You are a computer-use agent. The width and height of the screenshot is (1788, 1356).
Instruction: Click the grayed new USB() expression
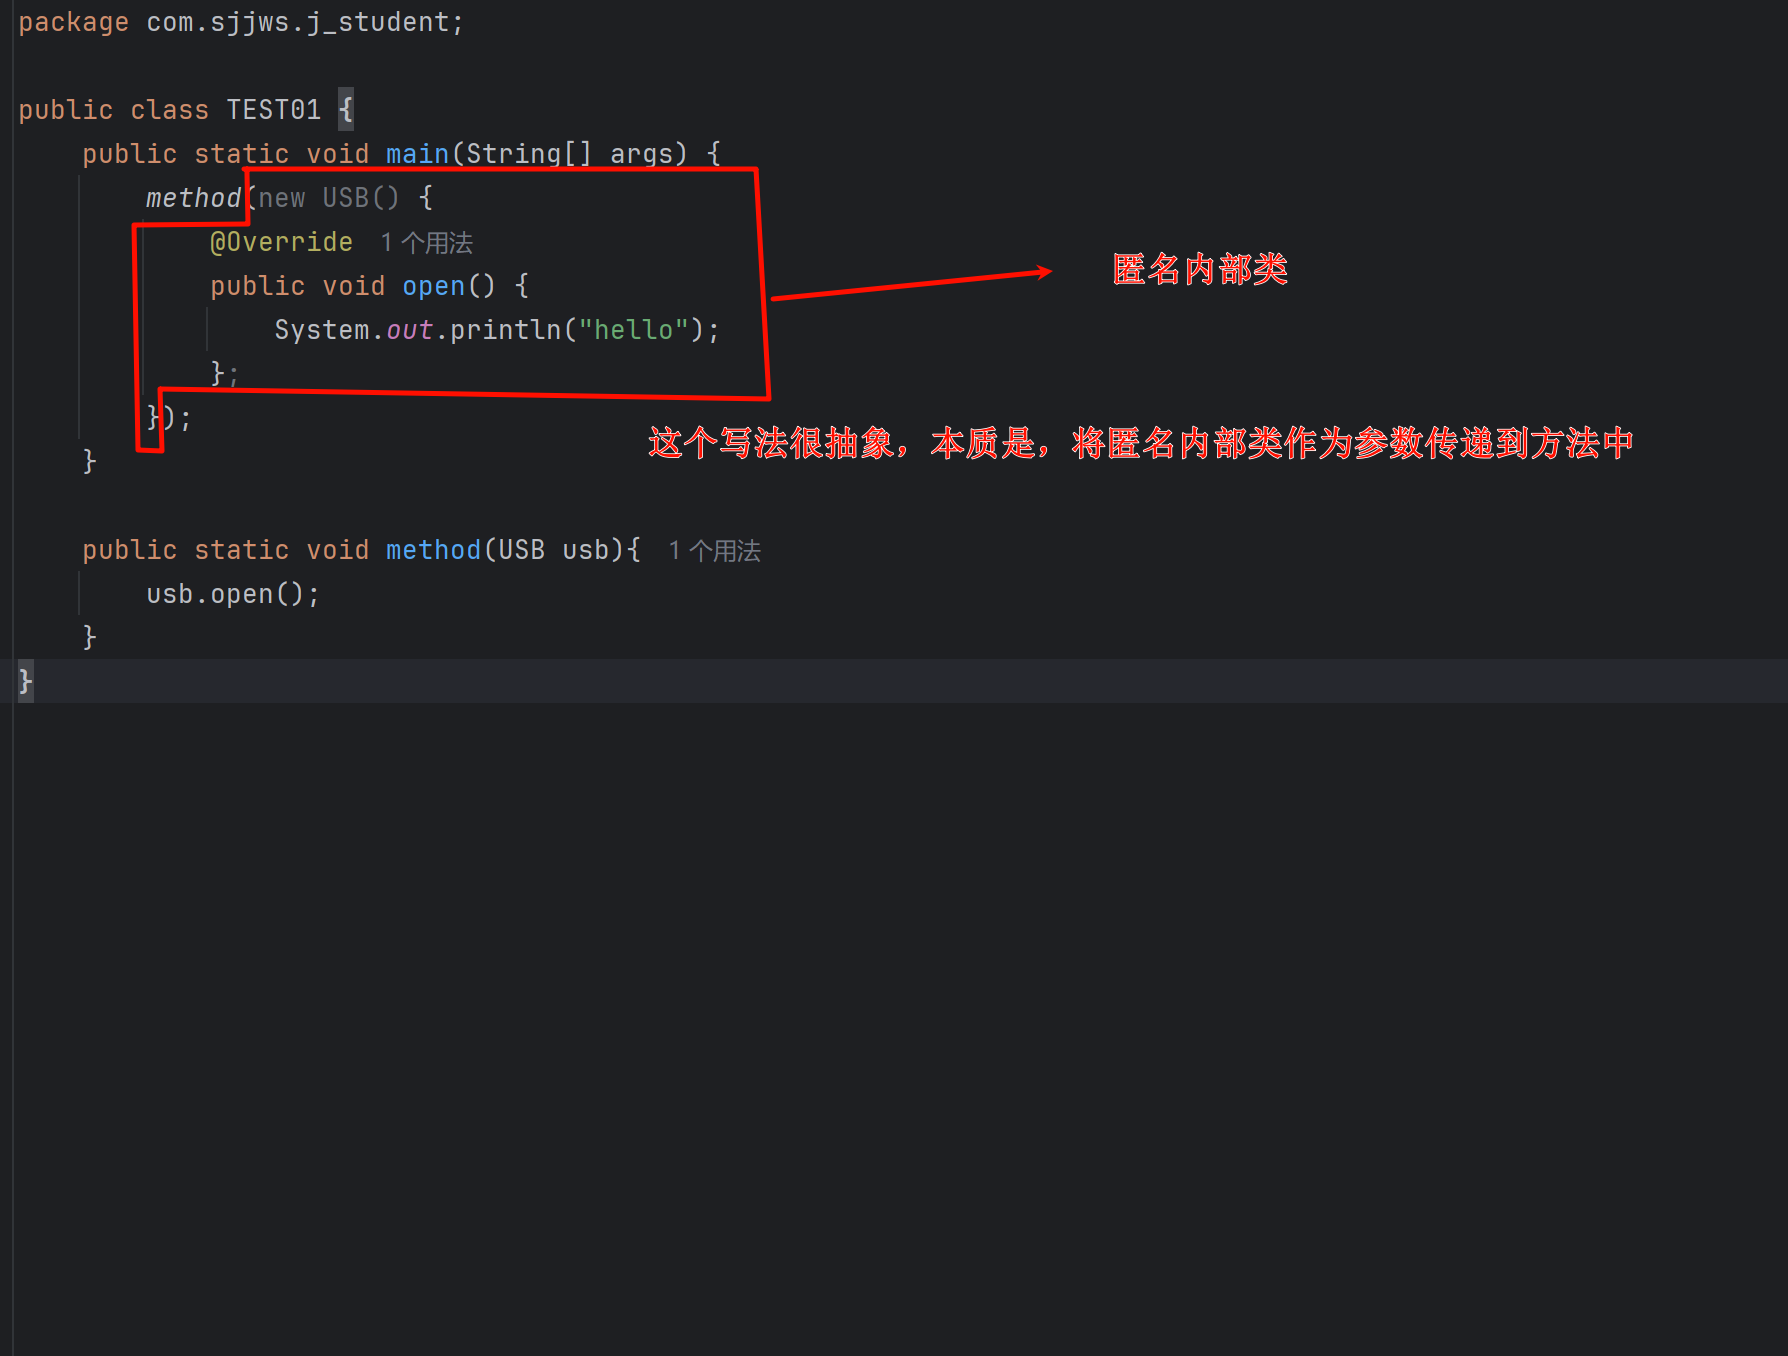pos(328,198)
